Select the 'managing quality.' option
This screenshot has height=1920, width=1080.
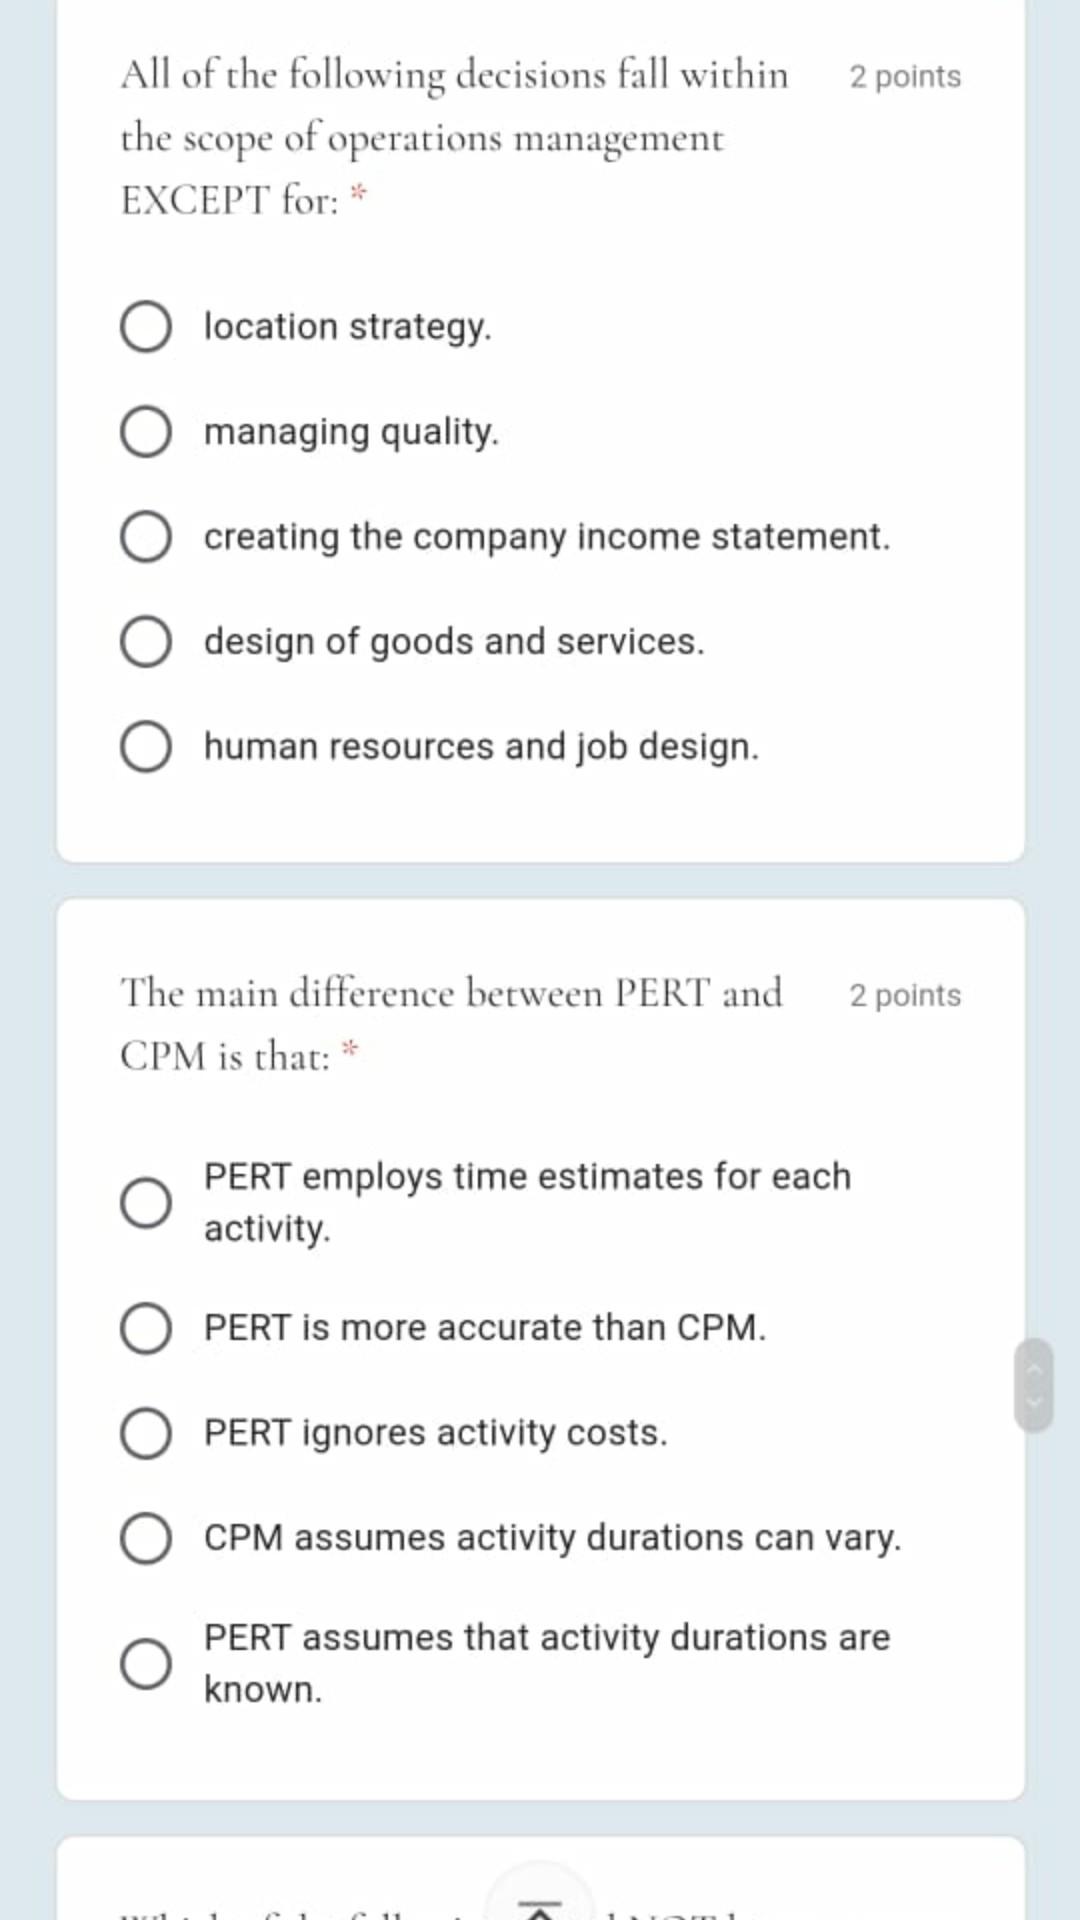147,432
